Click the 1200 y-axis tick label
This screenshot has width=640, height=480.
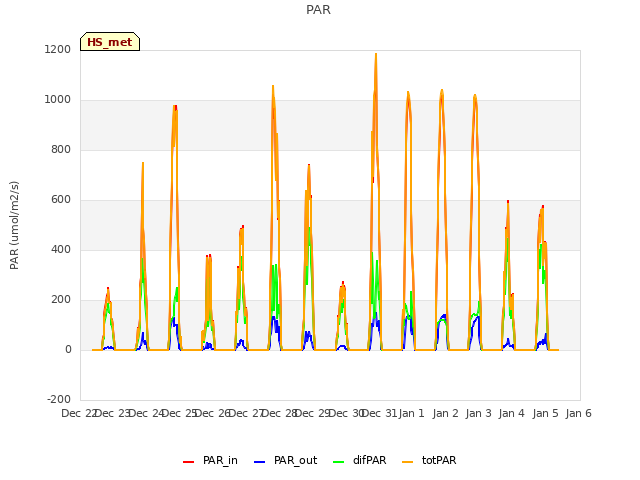point(58,49)
